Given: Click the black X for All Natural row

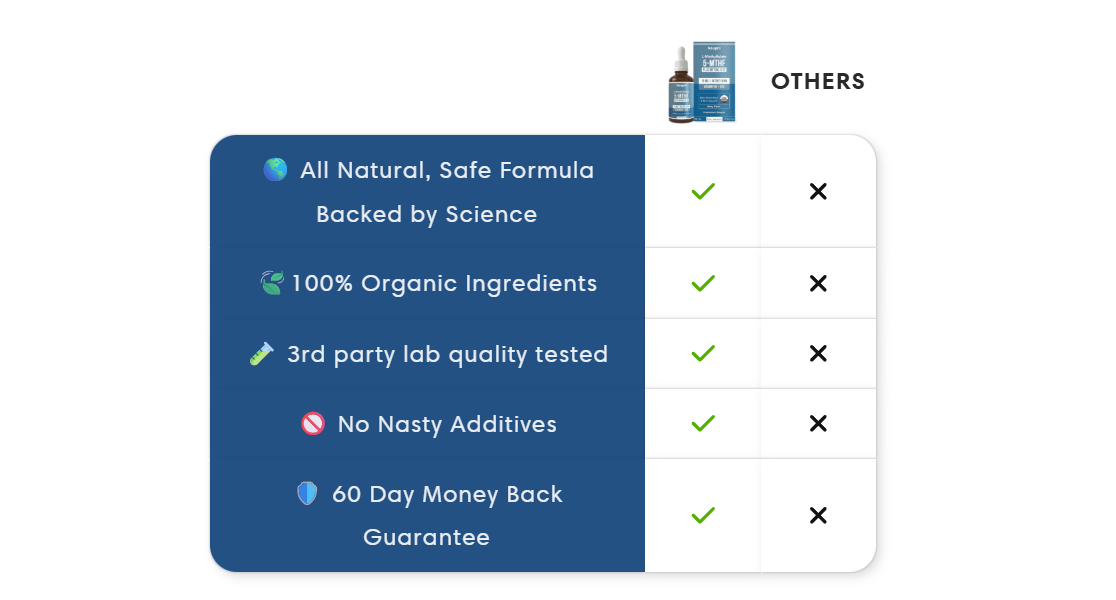Looking at the screenshot, I should [x=818, y=191].
